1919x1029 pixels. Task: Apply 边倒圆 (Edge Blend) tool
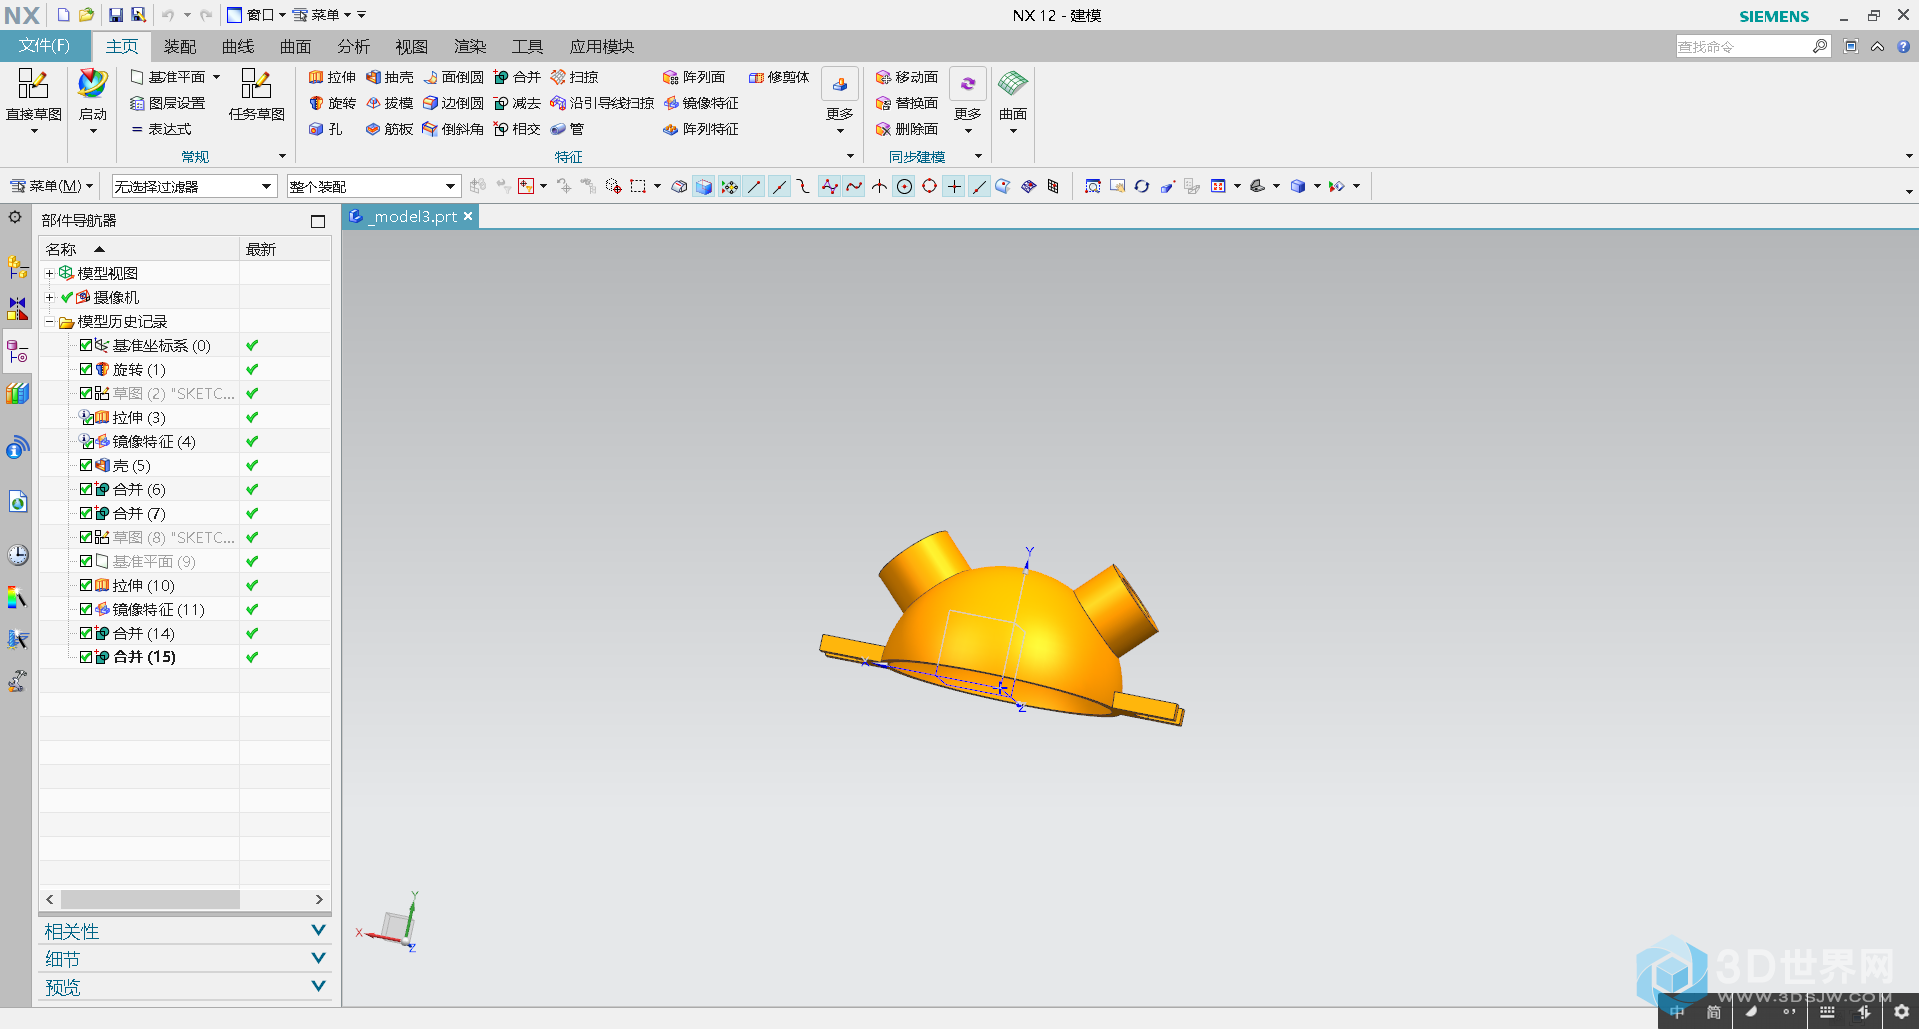coord(453,103)
